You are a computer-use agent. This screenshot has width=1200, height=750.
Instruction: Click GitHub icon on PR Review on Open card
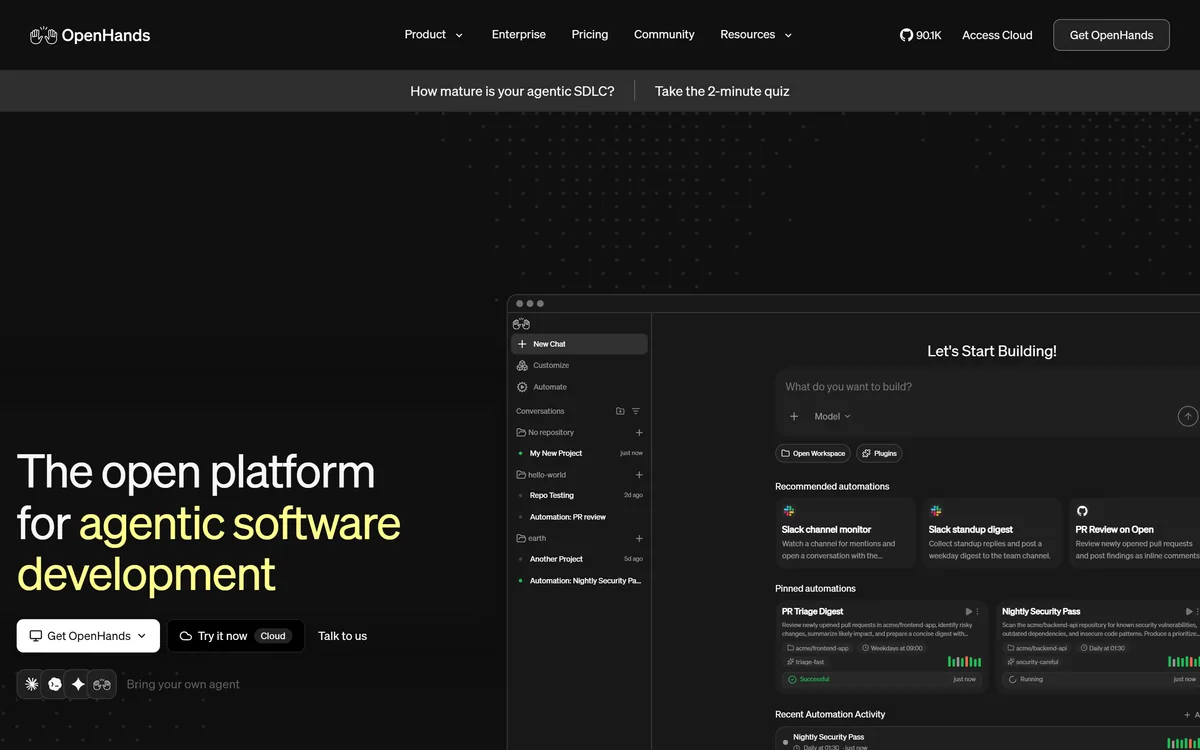pyautogui.click(x=1082, y=511)
